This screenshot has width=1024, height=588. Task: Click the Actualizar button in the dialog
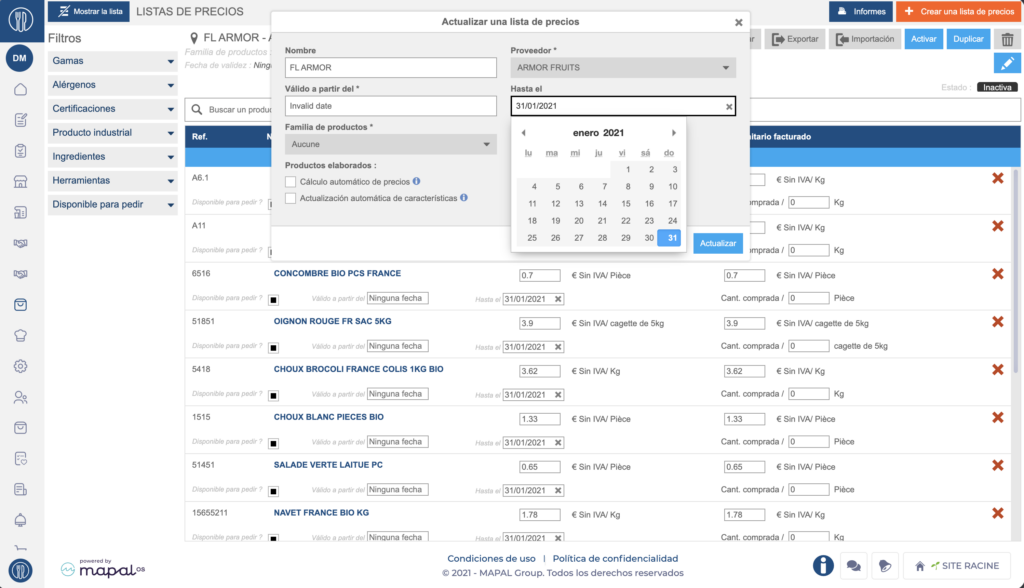(718, 243)
